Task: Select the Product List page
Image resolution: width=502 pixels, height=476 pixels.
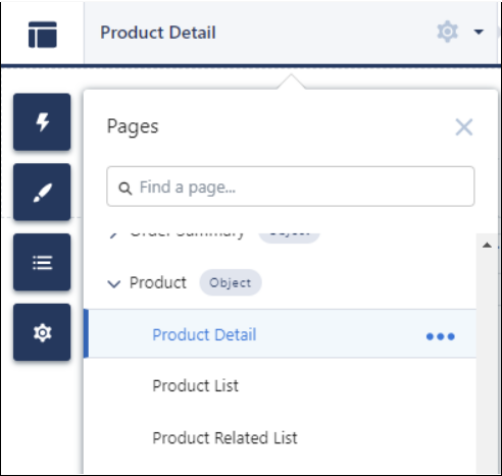Action: [x=195, y=386]
